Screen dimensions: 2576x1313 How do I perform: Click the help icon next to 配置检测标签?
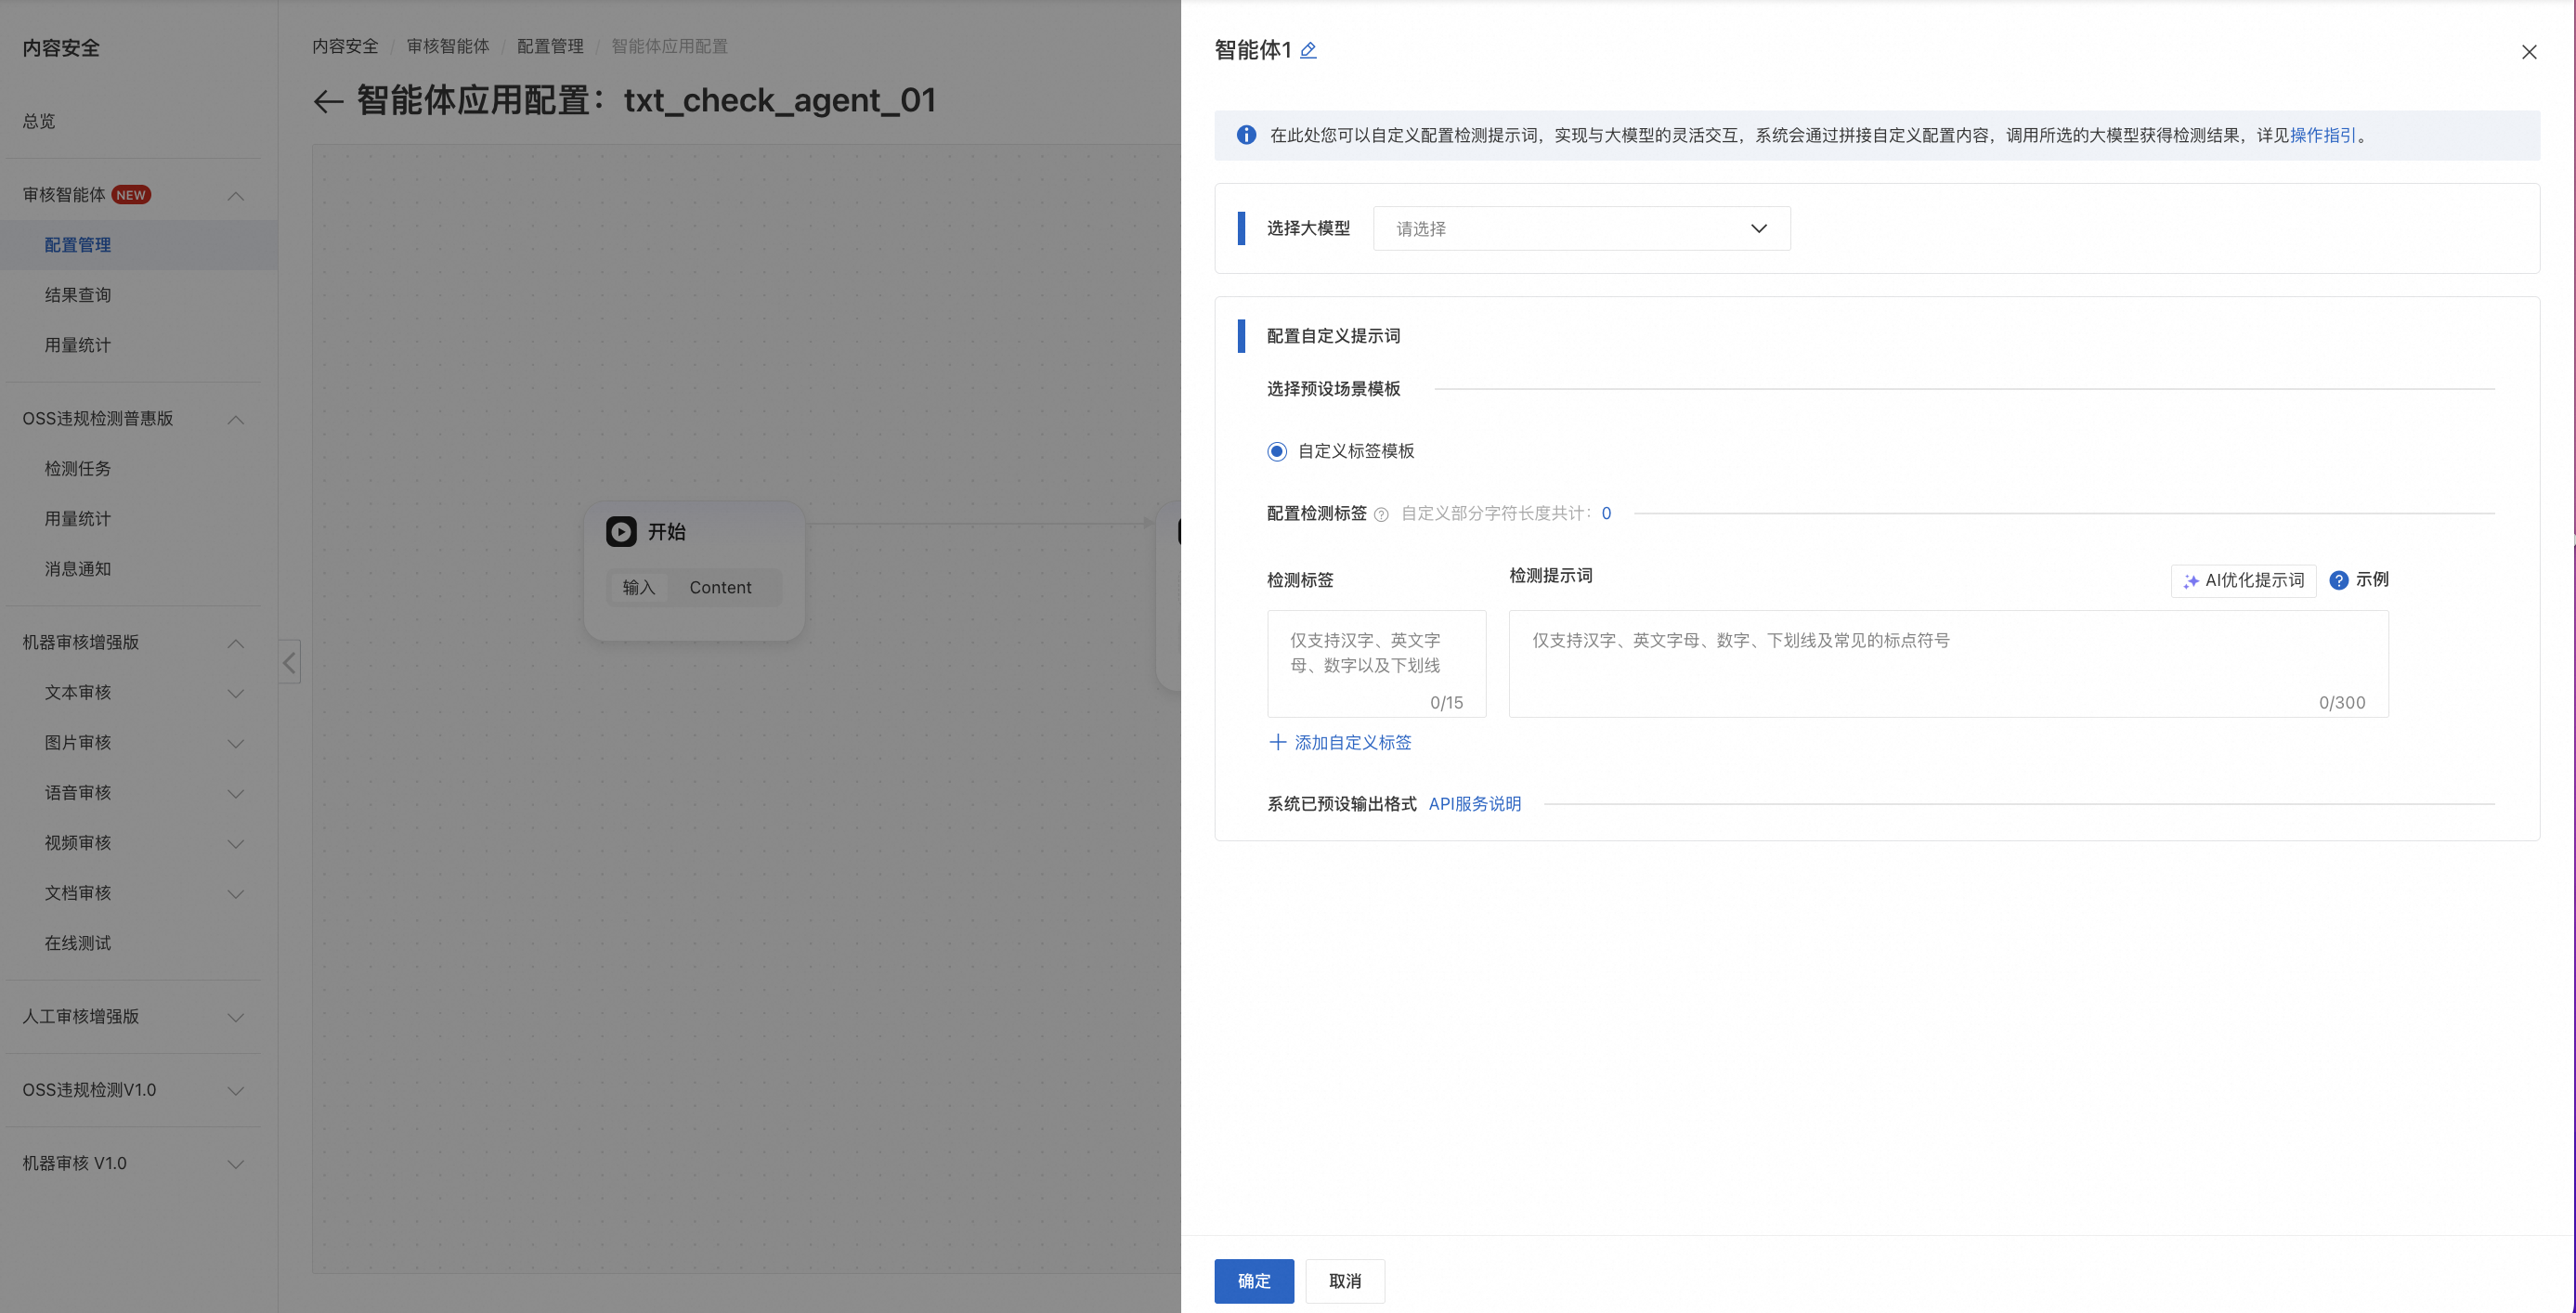pyautogui.click(x=1381, y=515)
